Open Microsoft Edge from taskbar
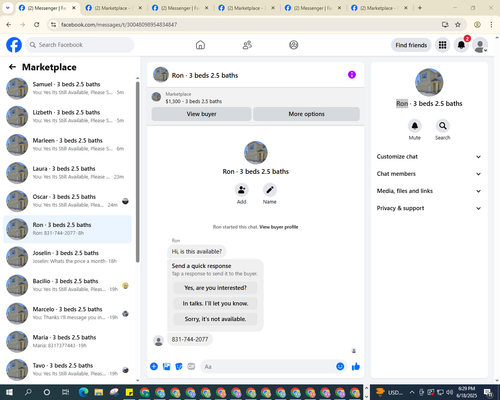 point(83,392)
